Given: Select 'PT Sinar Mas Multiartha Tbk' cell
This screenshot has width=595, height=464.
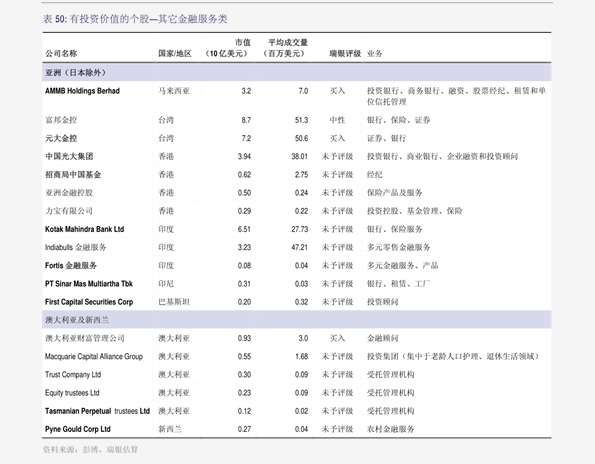Looking at the screenshot, I should point(89,284).
